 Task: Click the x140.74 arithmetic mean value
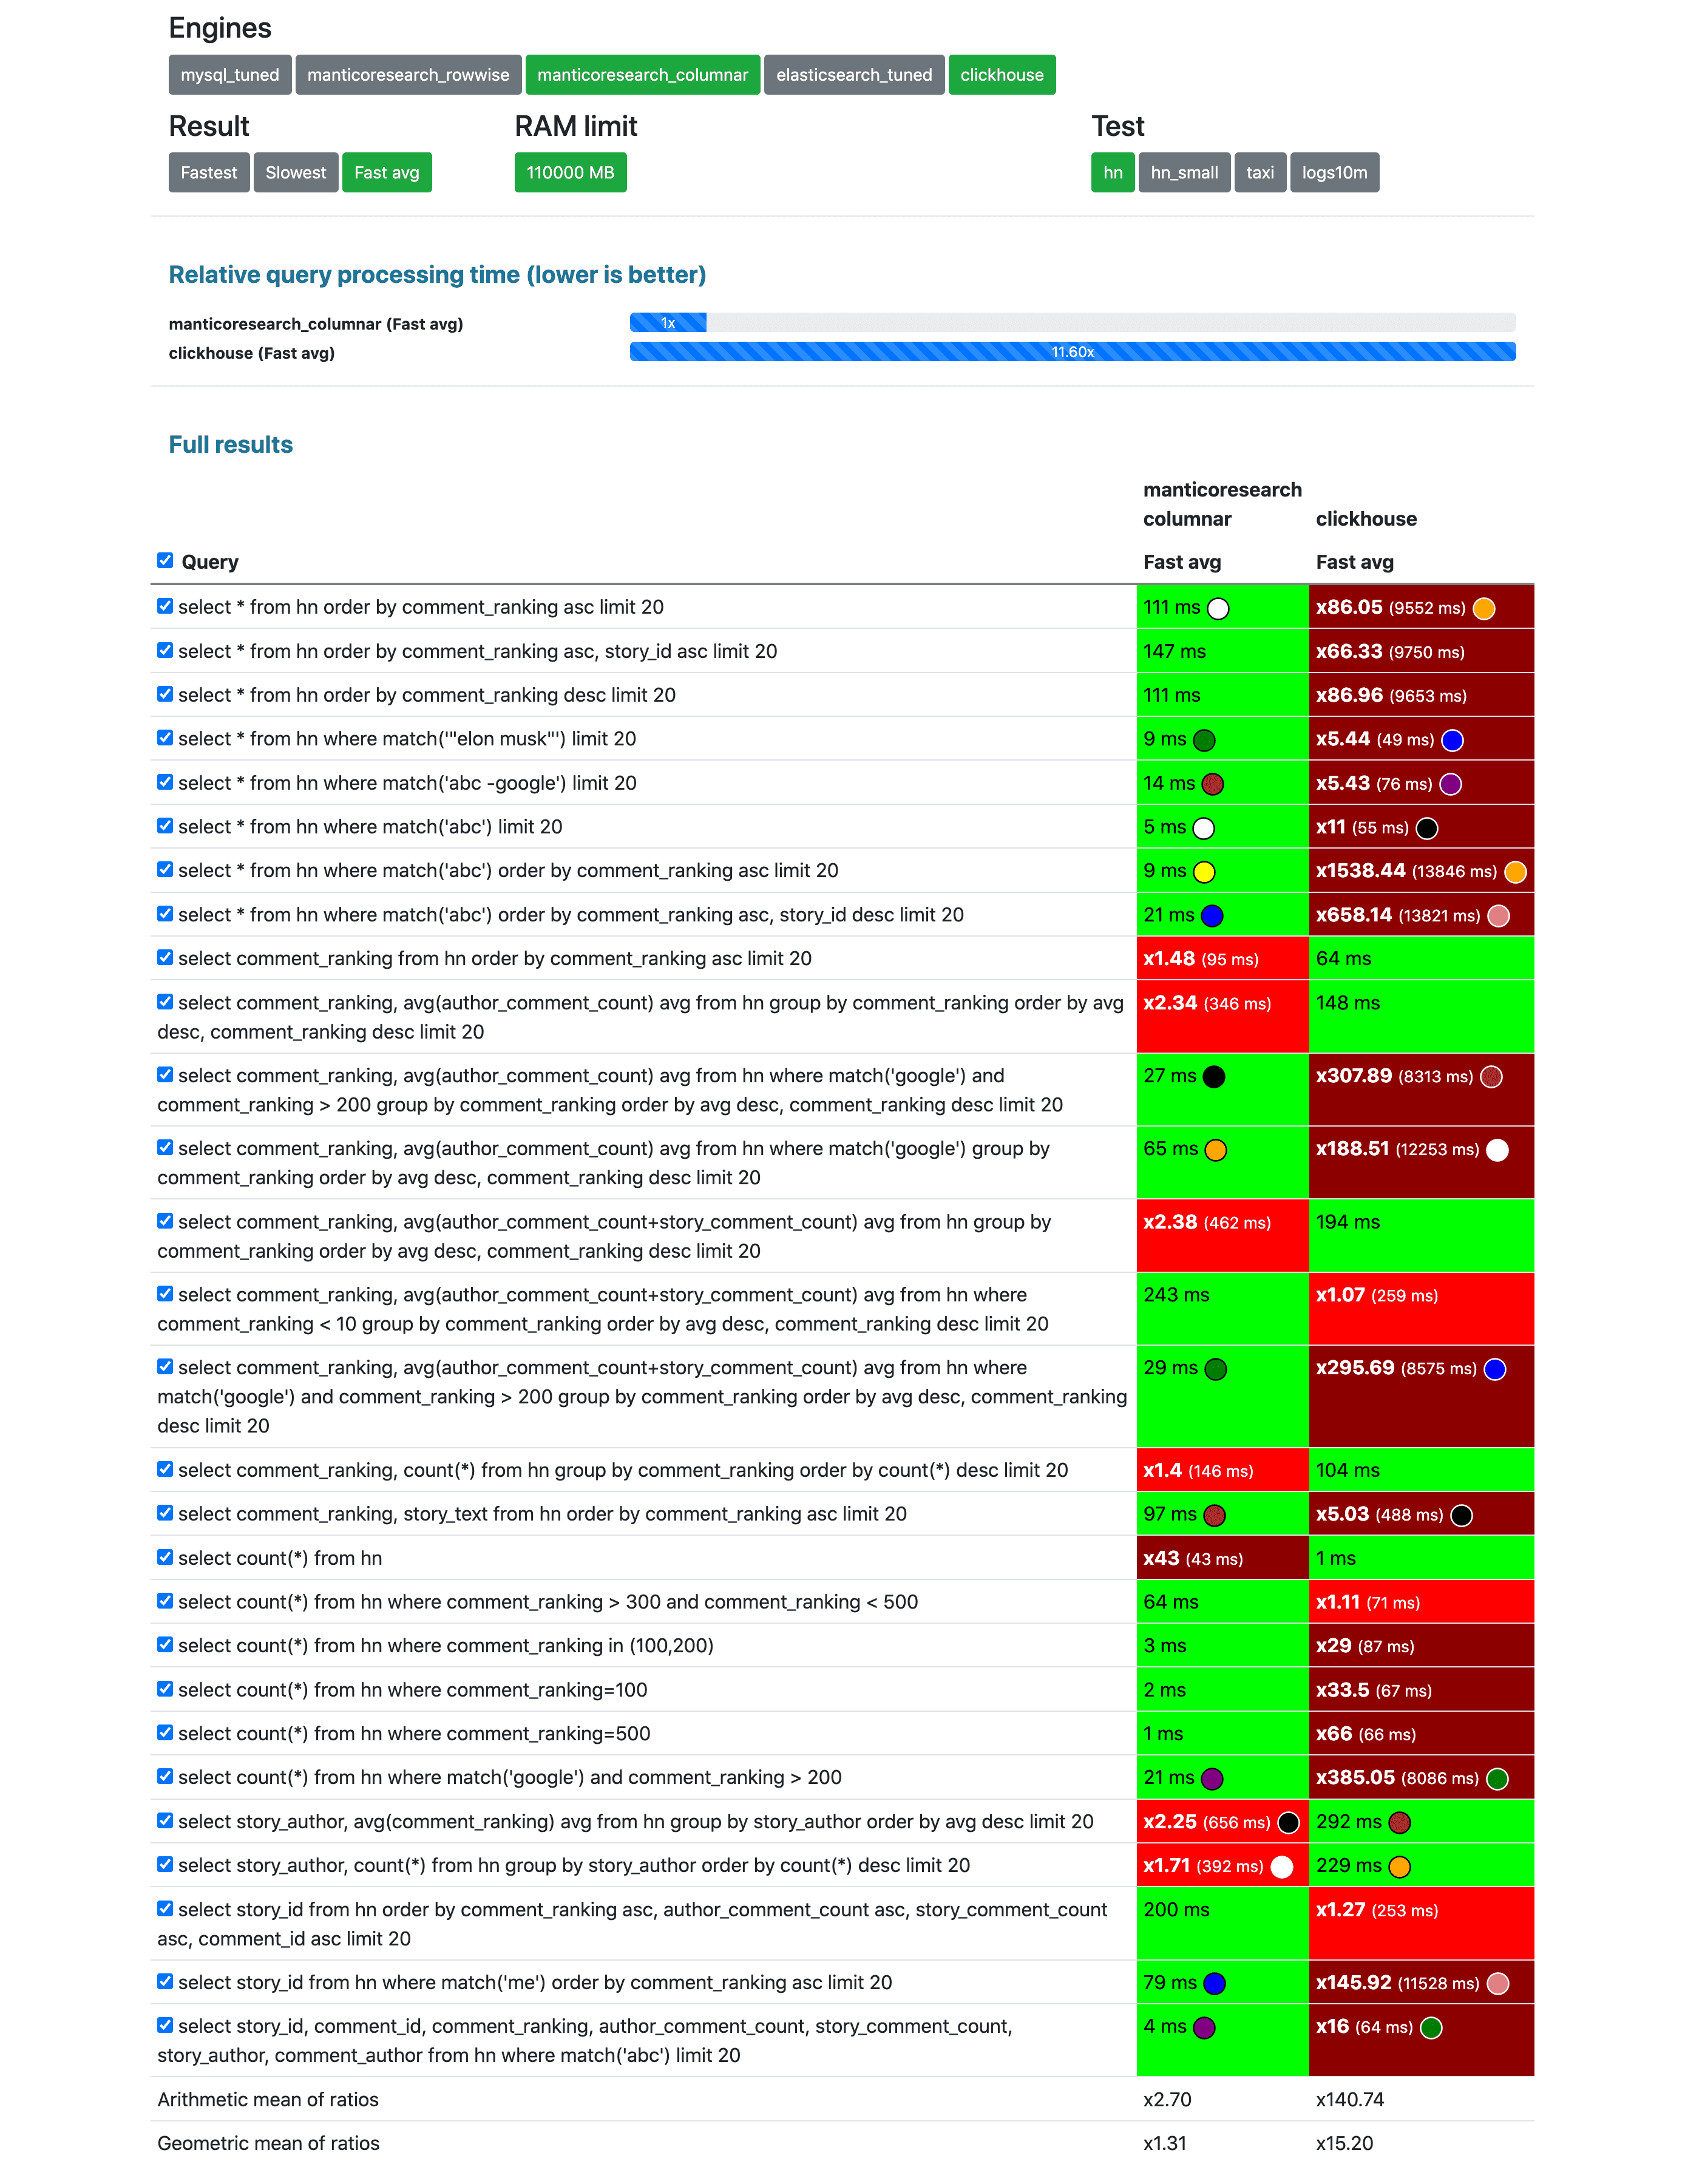[1349, 2099]
